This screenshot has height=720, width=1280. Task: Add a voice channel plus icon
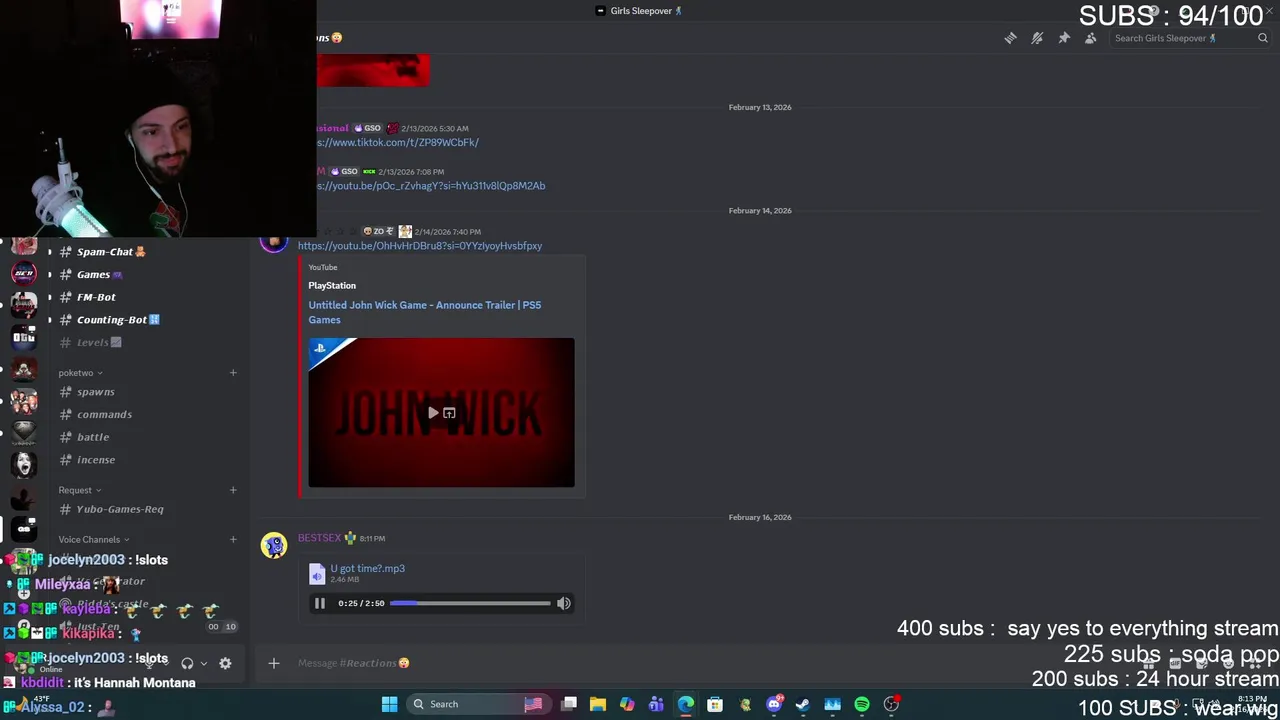(233, 539)
